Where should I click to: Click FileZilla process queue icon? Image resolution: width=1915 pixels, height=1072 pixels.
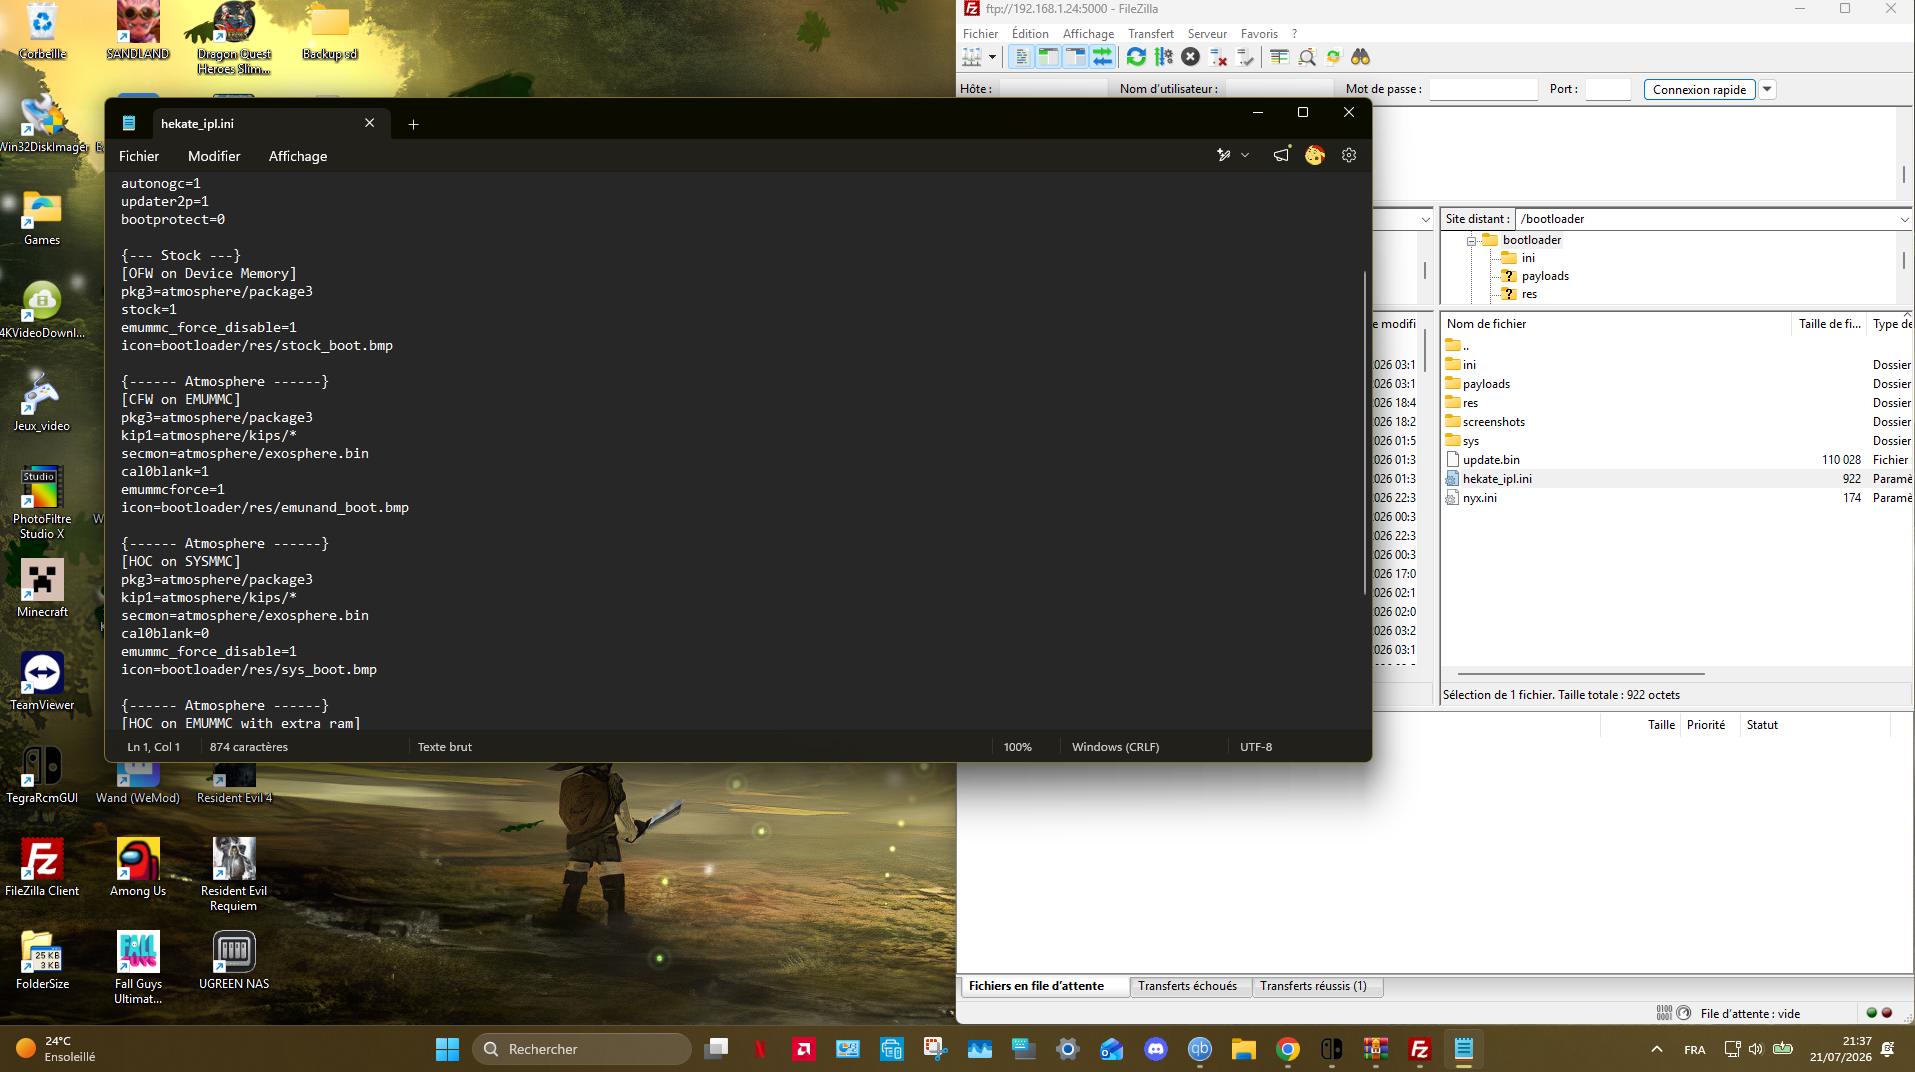click(1163, 57)
